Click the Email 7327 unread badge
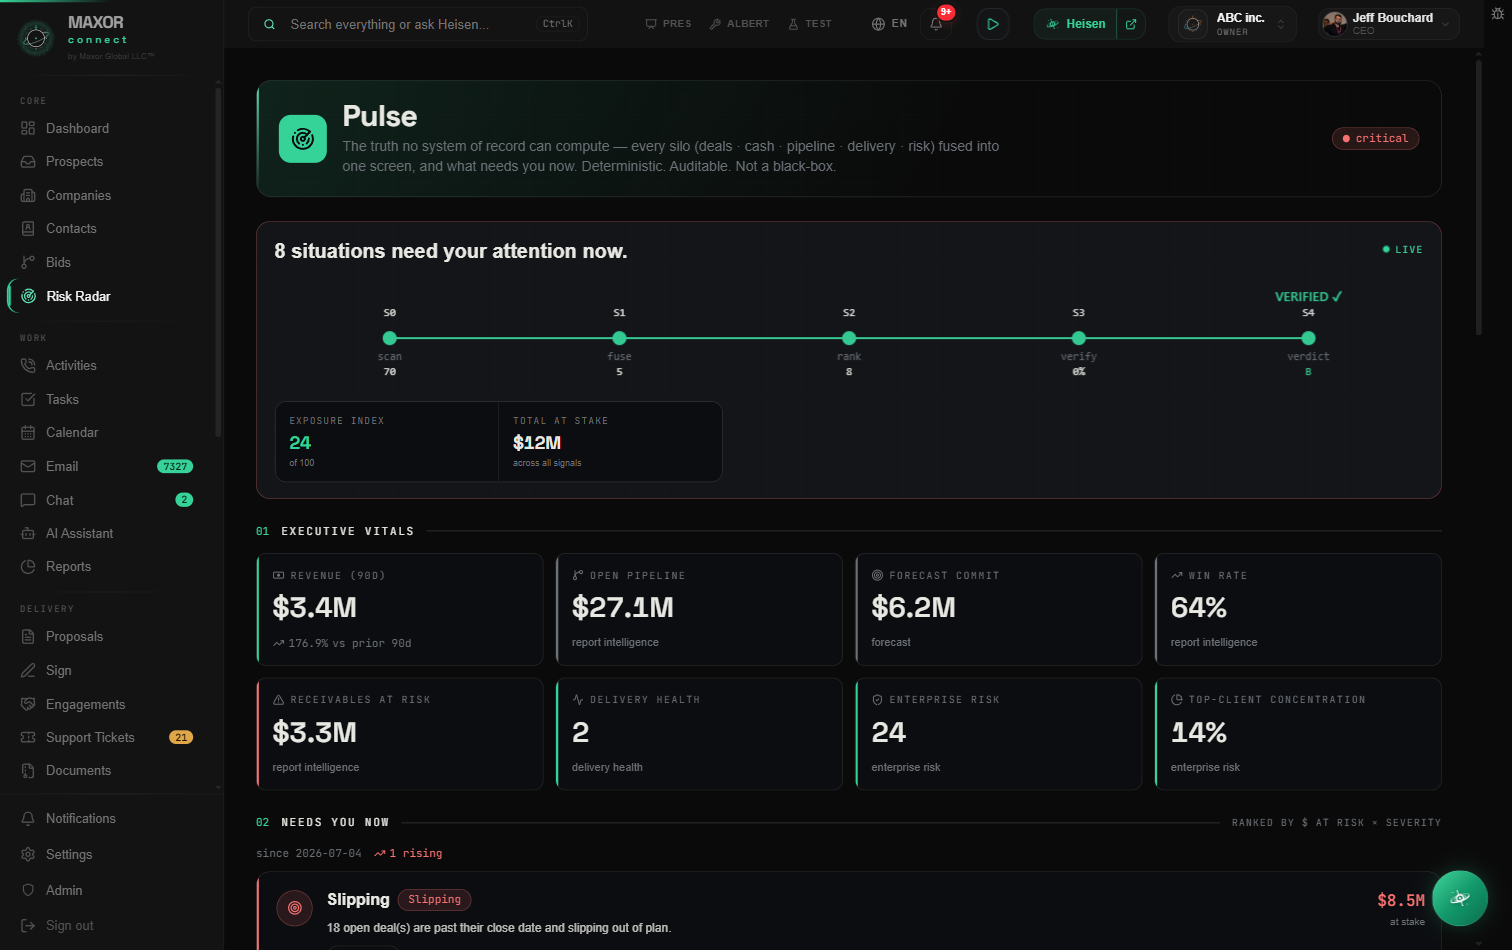This screenshot has width=1512, height=950. (175, 467)
